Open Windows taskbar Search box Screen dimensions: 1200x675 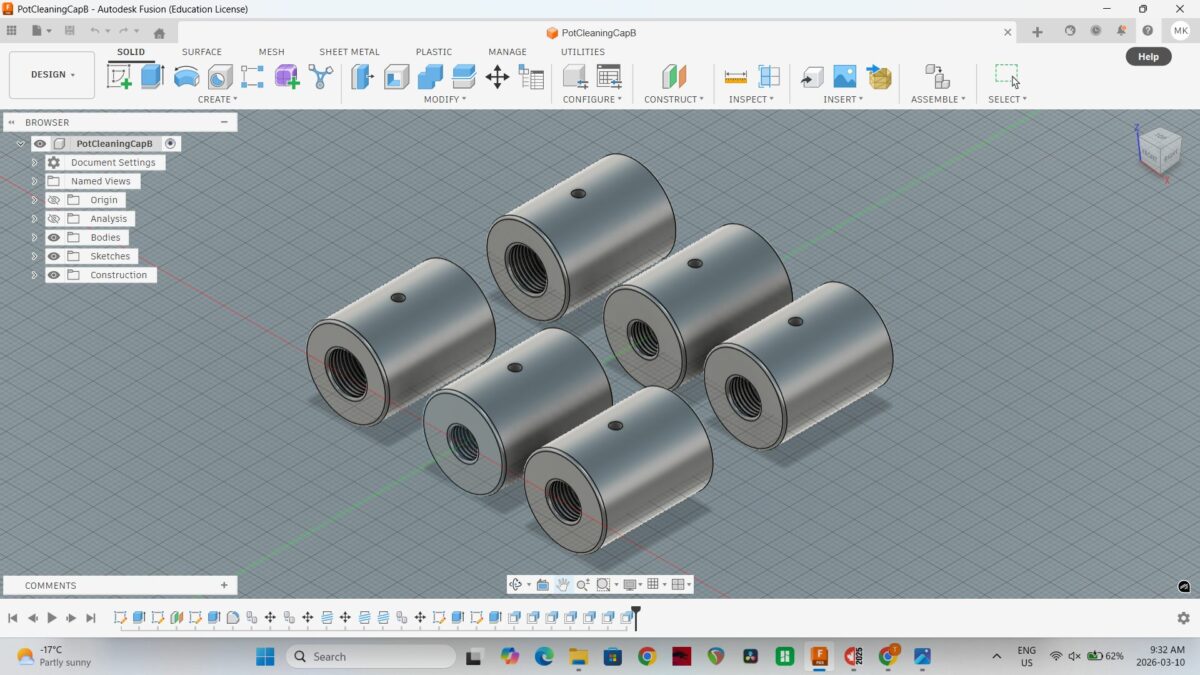coord(370,657)
